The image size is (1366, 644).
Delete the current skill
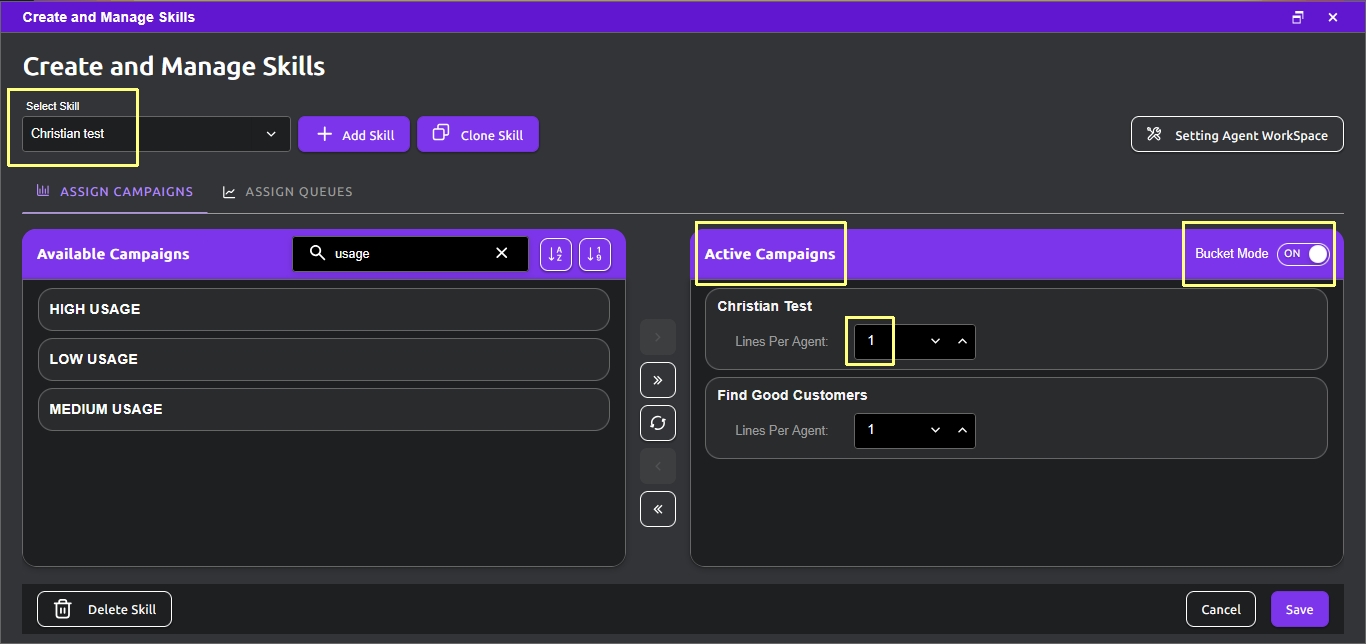pos(104,609)
